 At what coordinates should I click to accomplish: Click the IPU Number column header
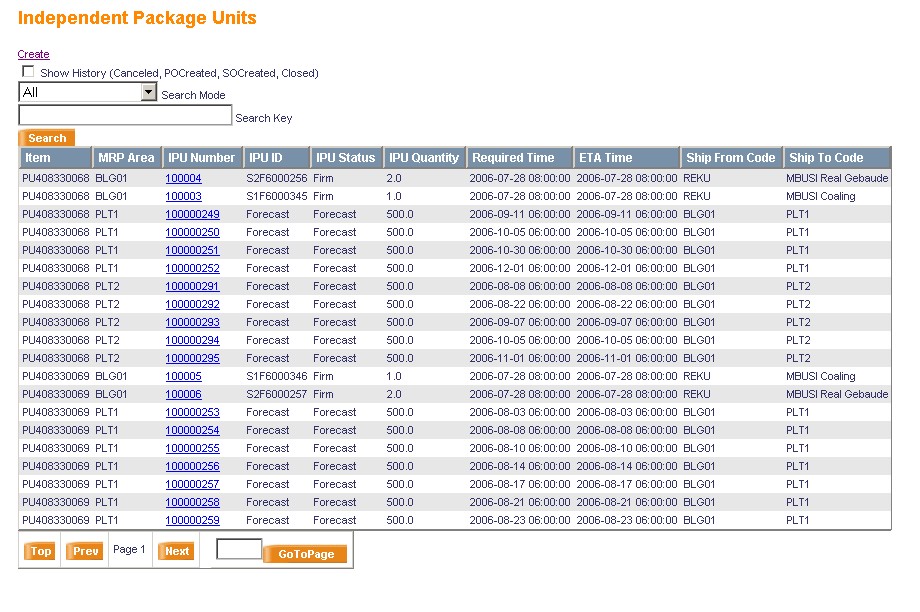[x=202, y=158]
